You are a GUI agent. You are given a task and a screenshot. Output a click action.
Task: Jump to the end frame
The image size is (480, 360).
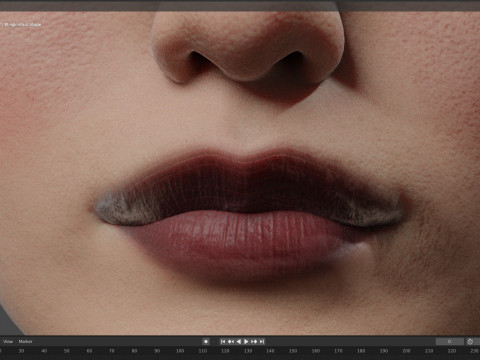tap(262, 341)
